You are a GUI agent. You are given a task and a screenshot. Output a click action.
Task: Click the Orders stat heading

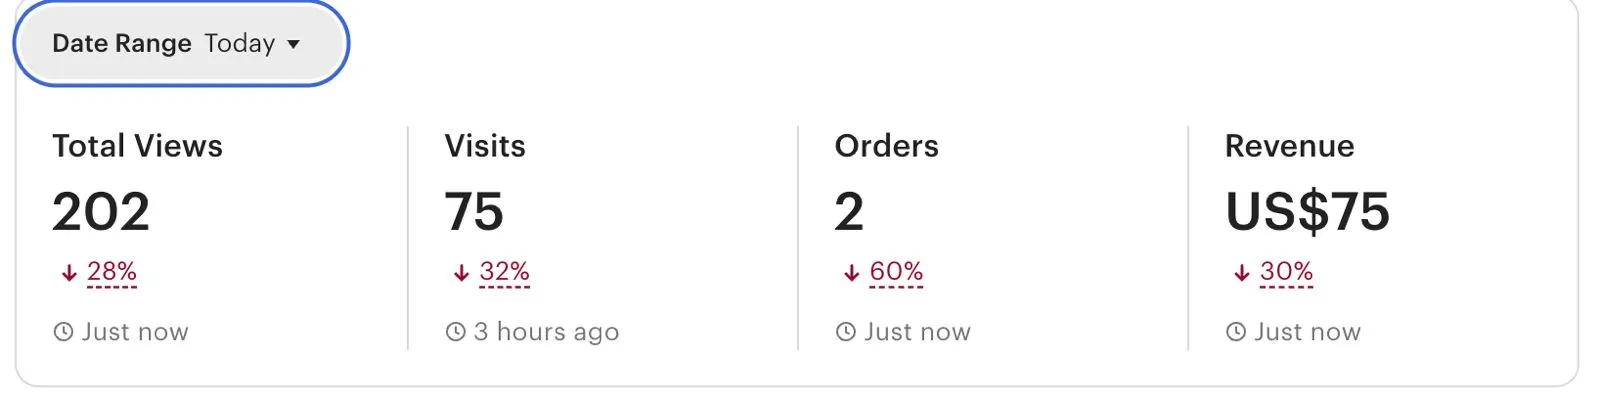(886, 146)
